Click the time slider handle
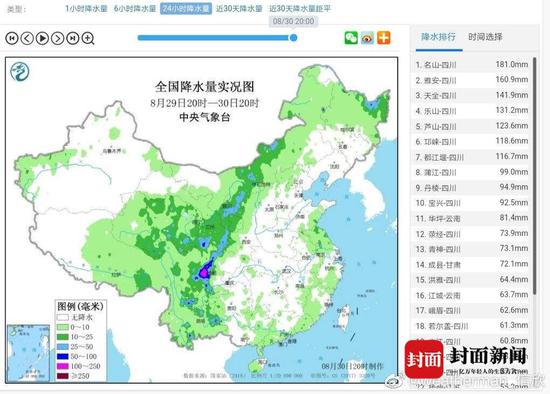The image size is (550, 394). [294, 38]
